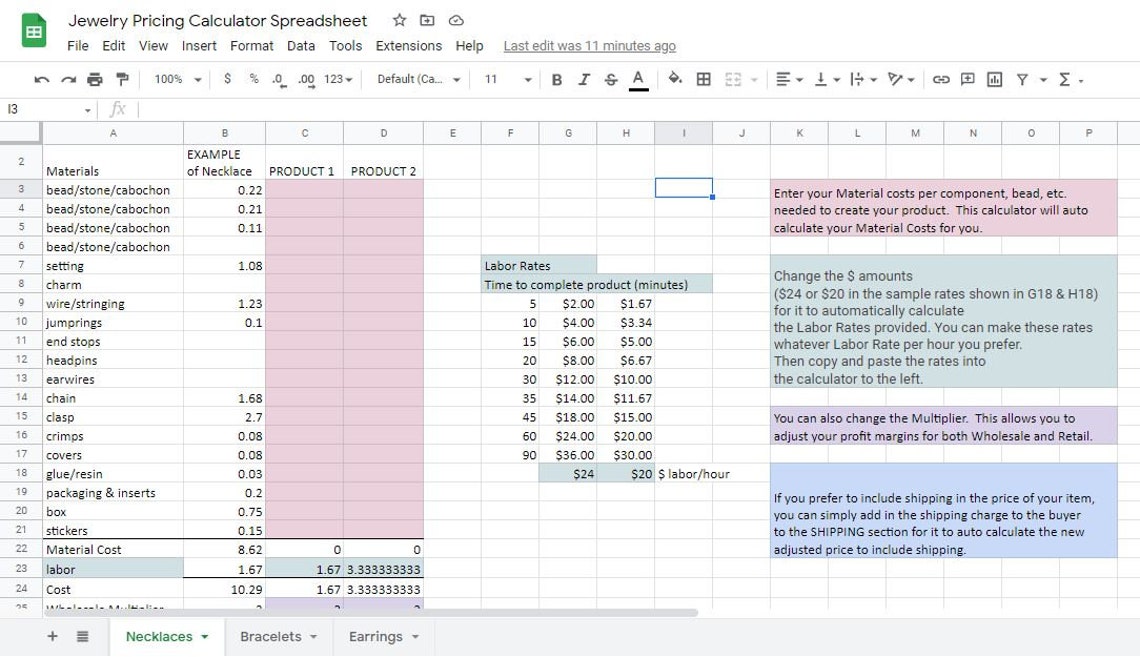1140x657 pixels.
Task: Click the Last edit was 11 minutes ago link
Action: 589,46
